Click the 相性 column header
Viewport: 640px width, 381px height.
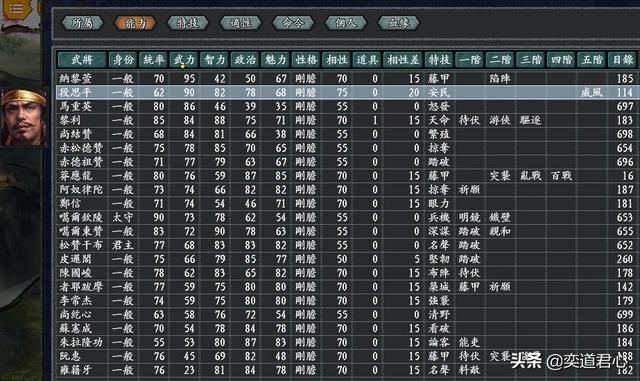[337, 60]
